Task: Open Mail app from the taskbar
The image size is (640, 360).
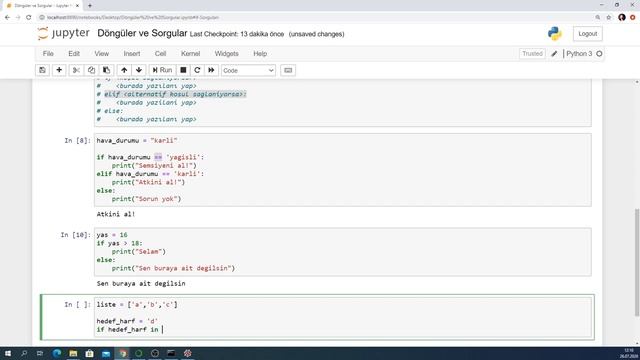Action: [106, 353]
